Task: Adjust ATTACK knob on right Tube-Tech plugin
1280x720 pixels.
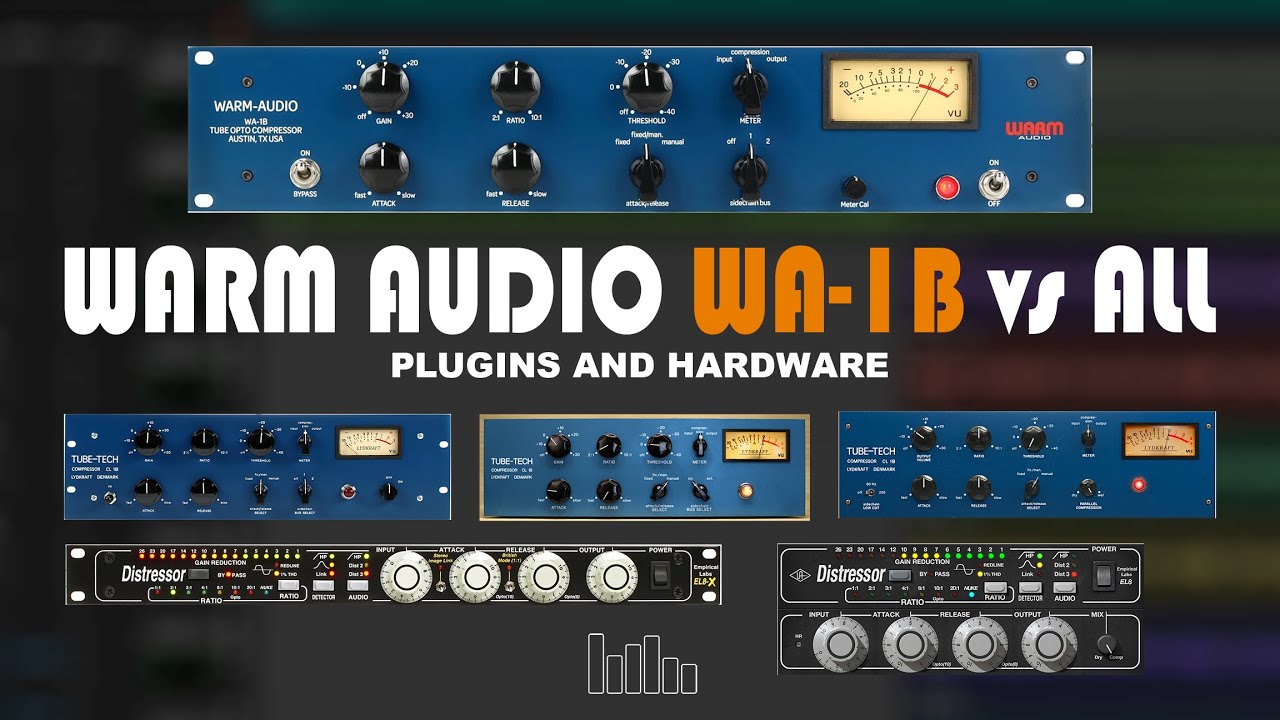Action: click(925, 487)
